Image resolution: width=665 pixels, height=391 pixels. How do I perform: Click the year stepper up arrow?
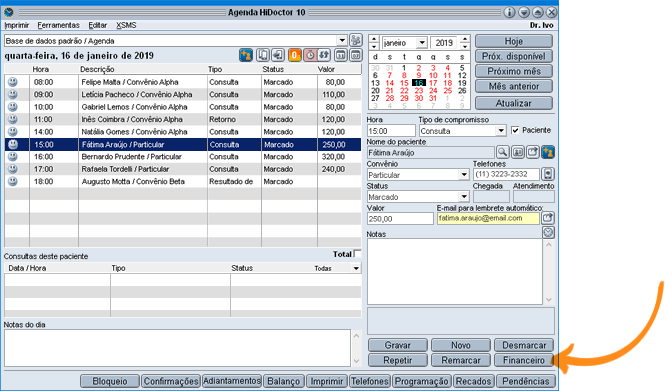(465, 39)
